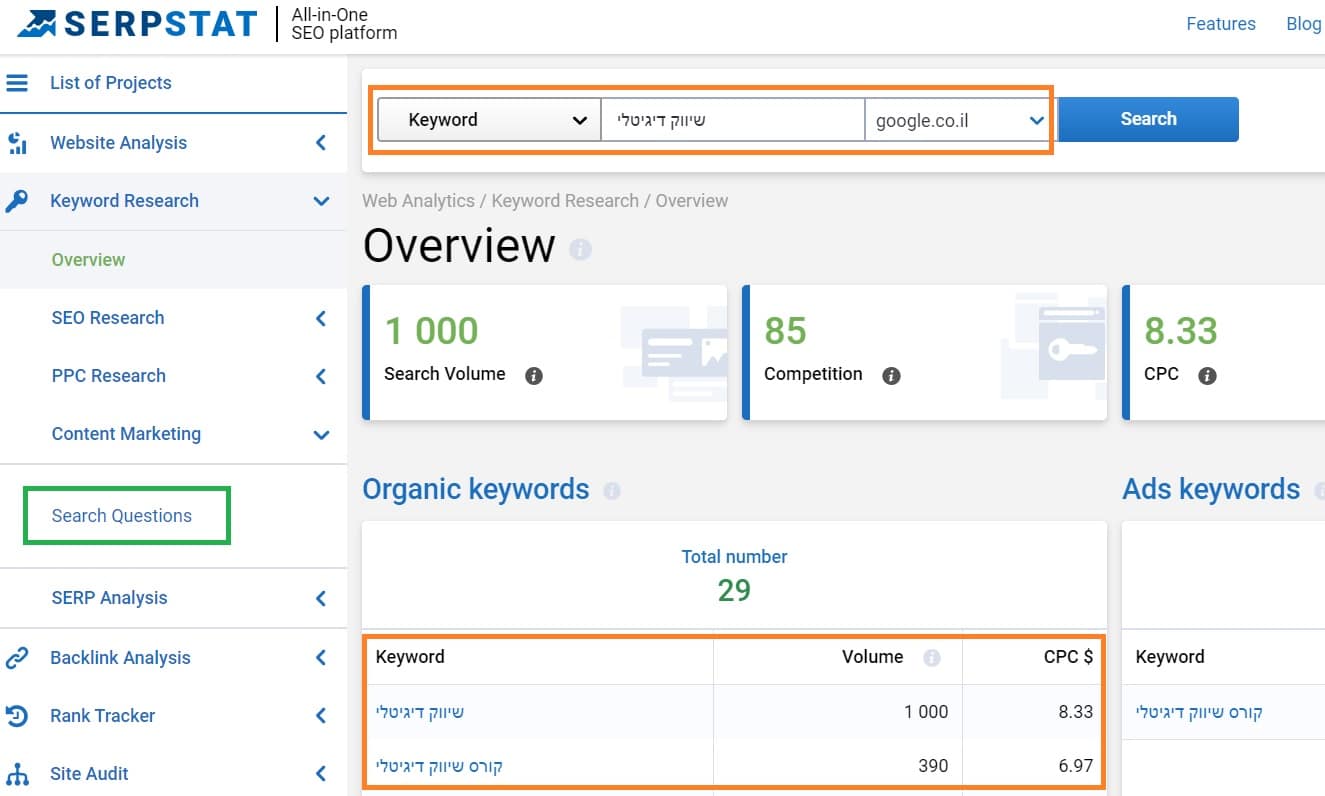Click the Competition card
Screen dimensions: 1325x796
pos(925,352)
